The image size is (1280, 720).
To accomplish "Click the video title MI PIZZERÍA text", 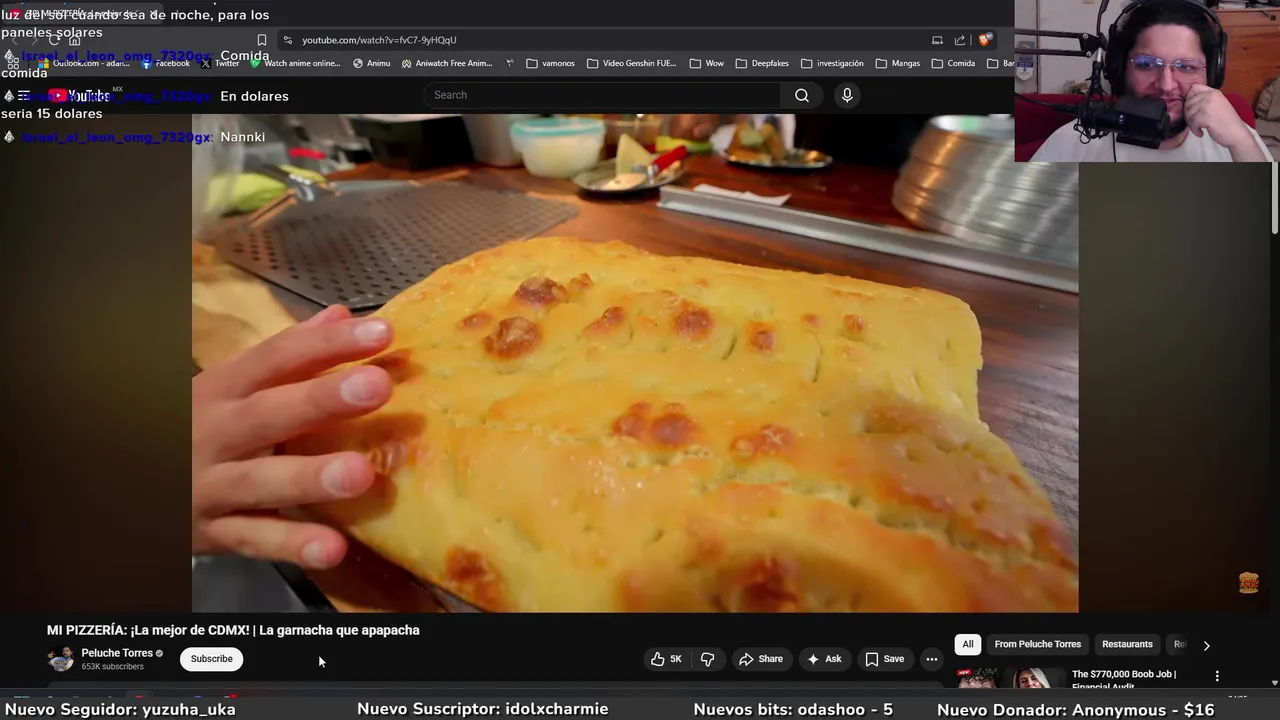I will tap(233, 630).
